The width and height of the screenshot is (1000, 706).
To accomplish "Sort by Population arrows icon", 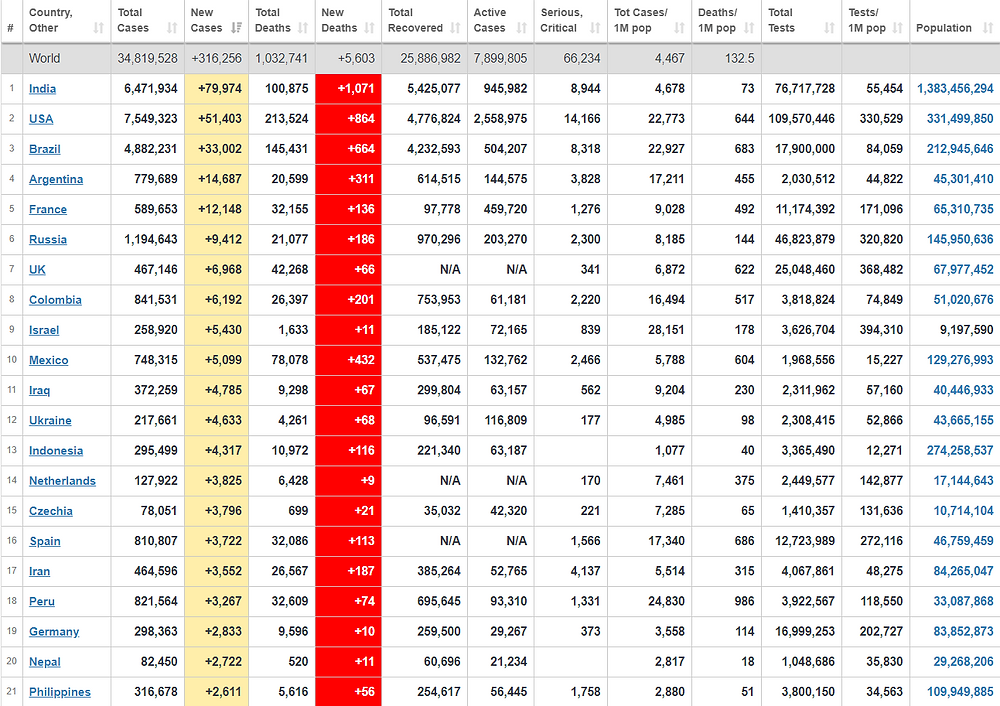I will (988, 28).
